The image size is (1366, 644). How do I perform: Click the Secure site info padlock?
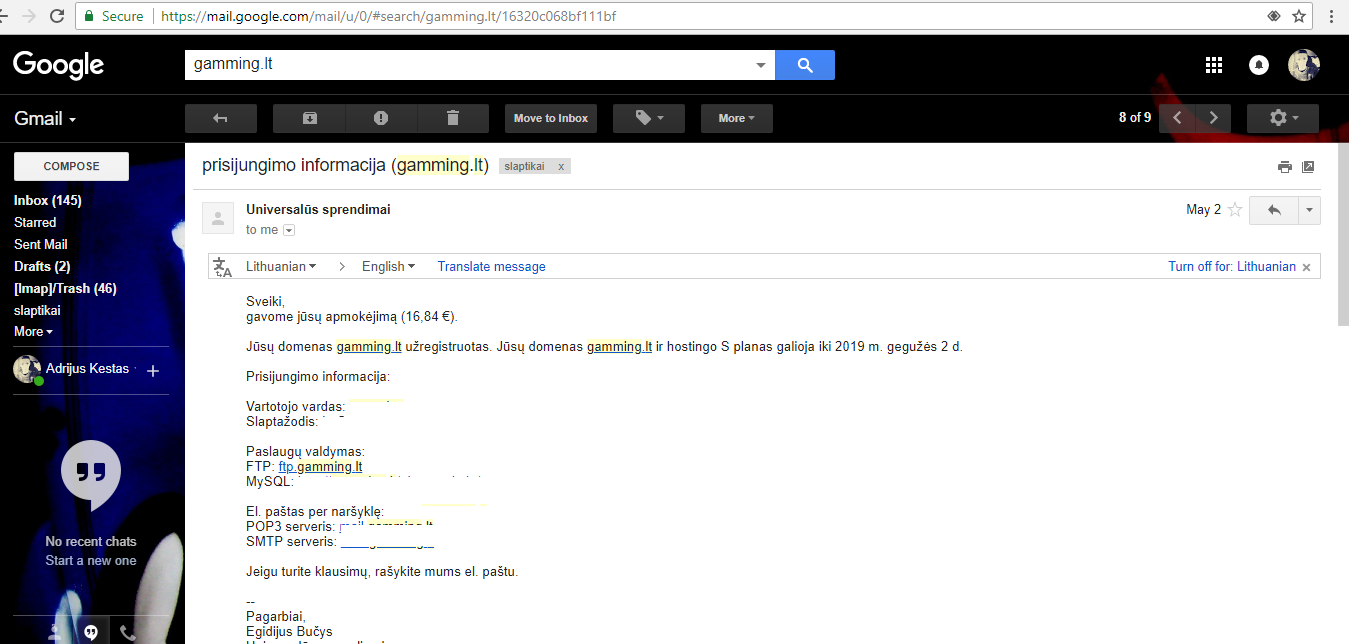(x=89, y=16)
